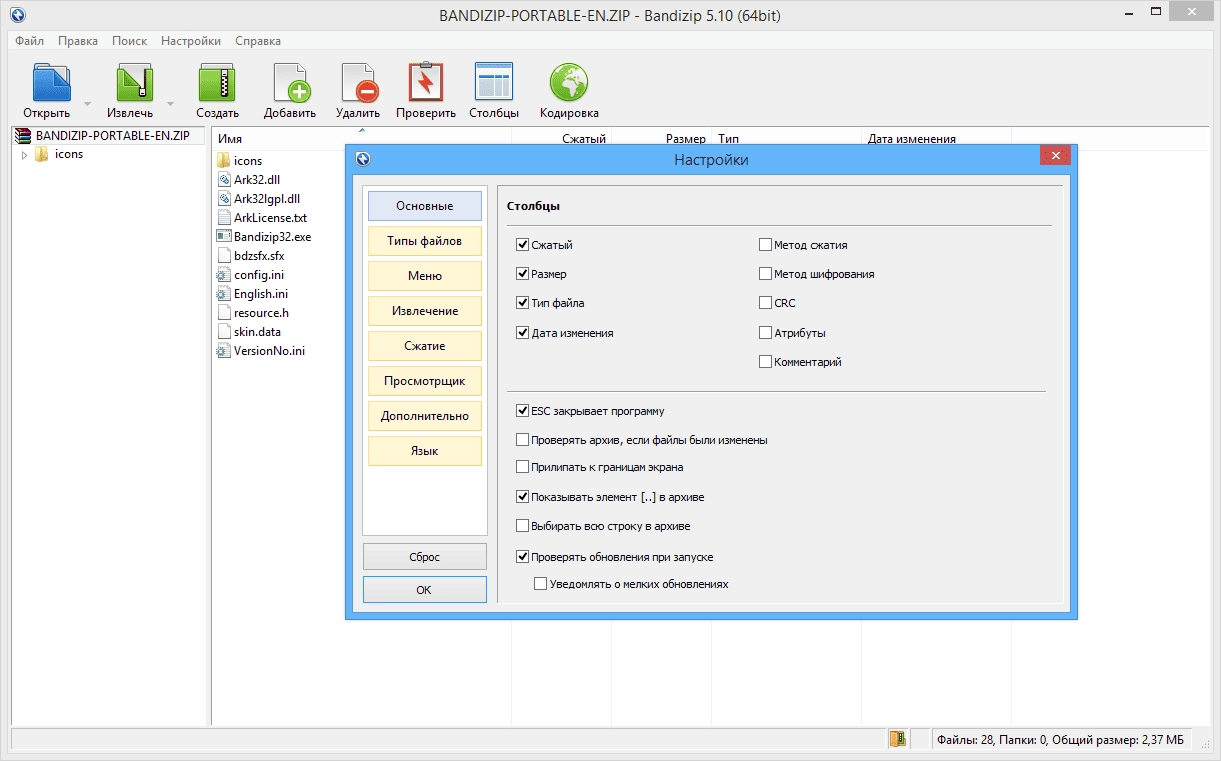1221x761 pixels.
Task: Click the Bandizip icon in main title bar
Action: tap(18, 14)
